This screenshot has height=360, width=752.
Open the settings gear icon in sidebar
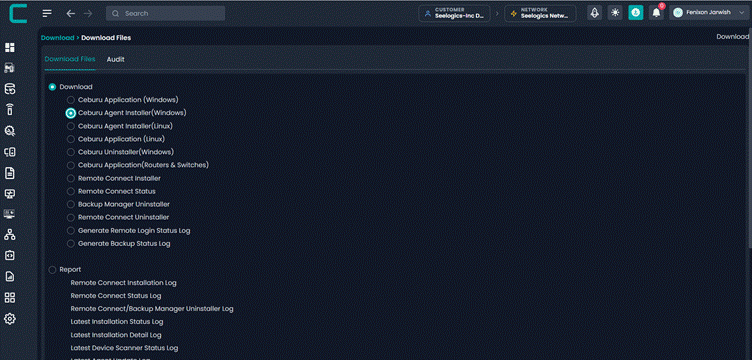pyautogui.click(x=10, y=319)
